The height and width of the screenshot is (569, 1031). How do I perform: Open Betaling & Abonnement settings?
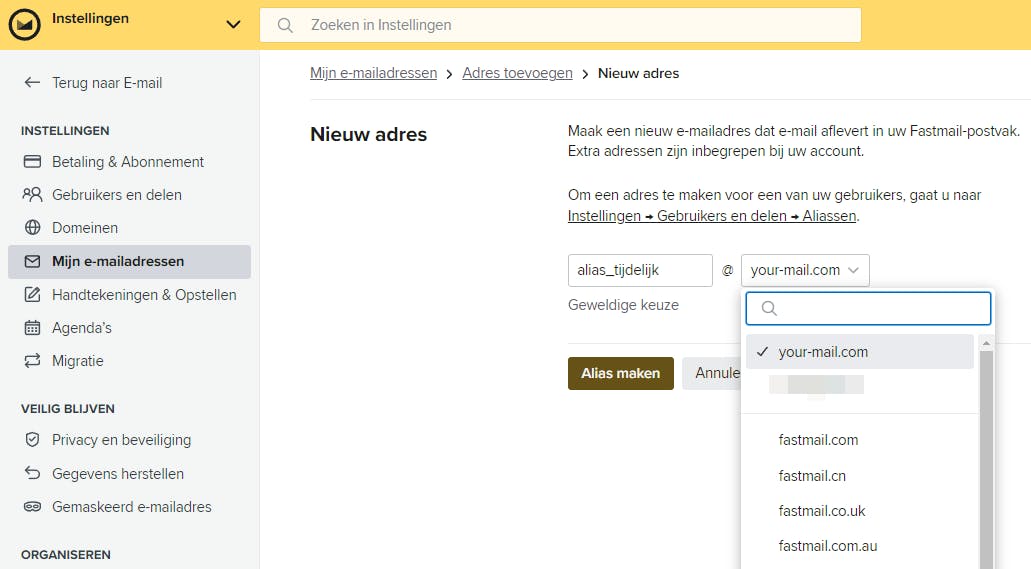pos(129,162)
